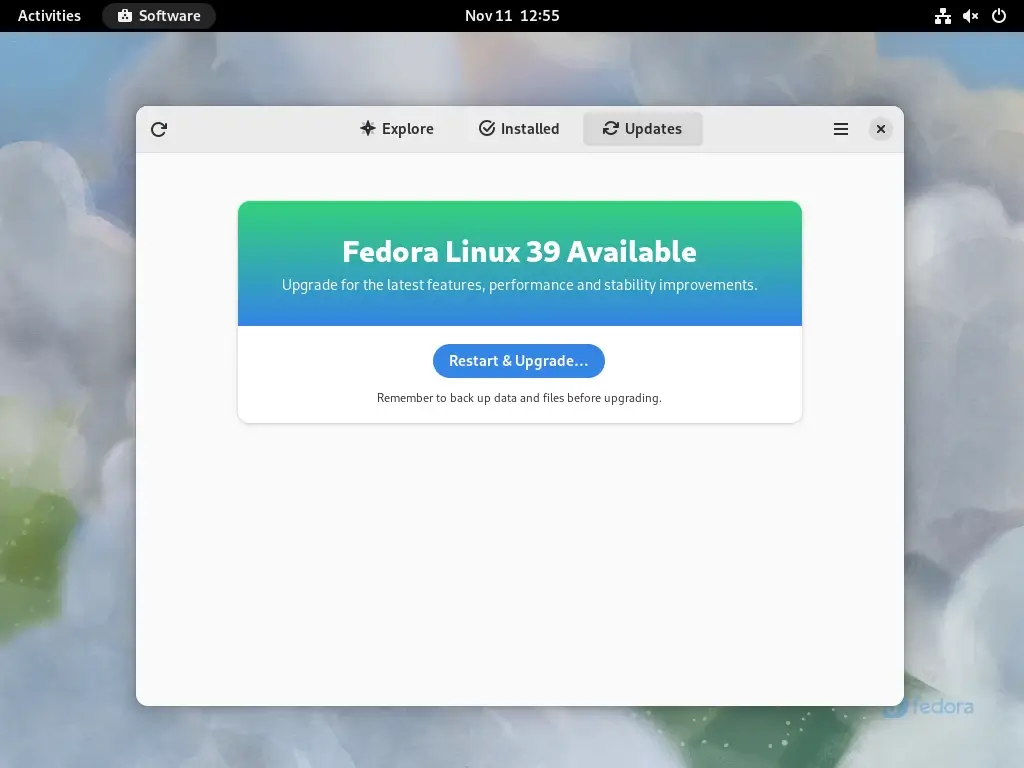Switch to the Explore tab
This screenshot has width=1024, height=768.
coord(397,129)
